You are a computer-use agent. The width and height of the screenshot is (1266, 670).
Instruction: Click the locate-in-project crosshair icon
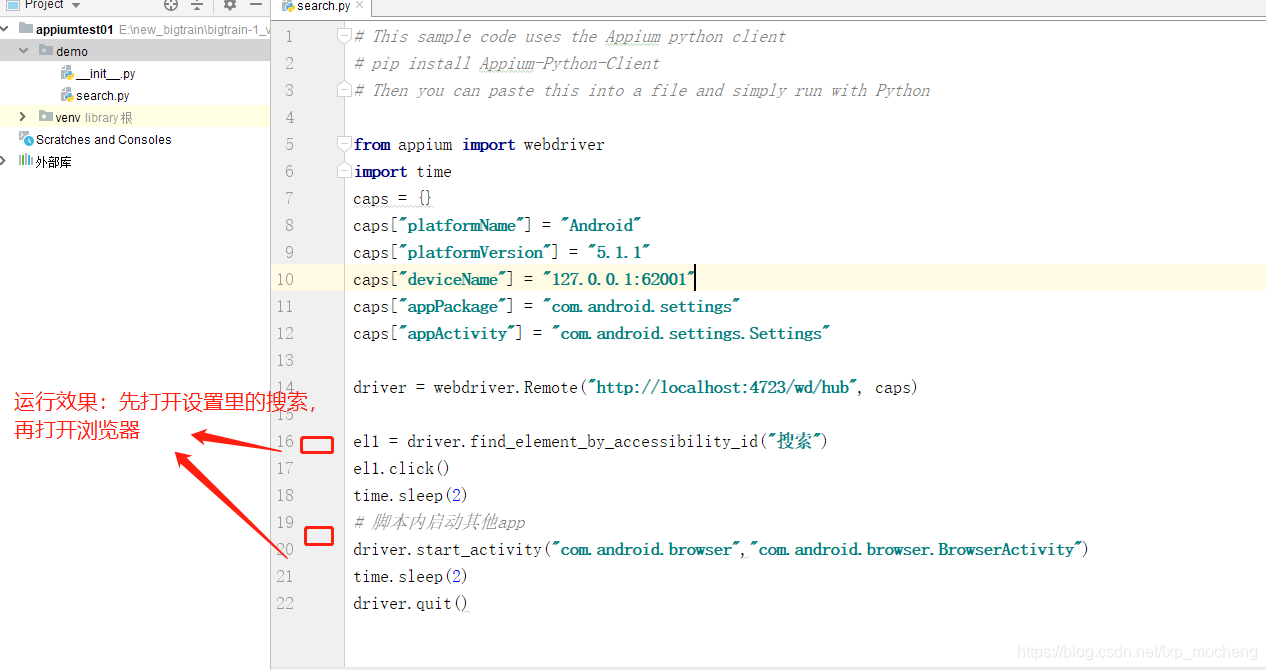pos(171,5)
